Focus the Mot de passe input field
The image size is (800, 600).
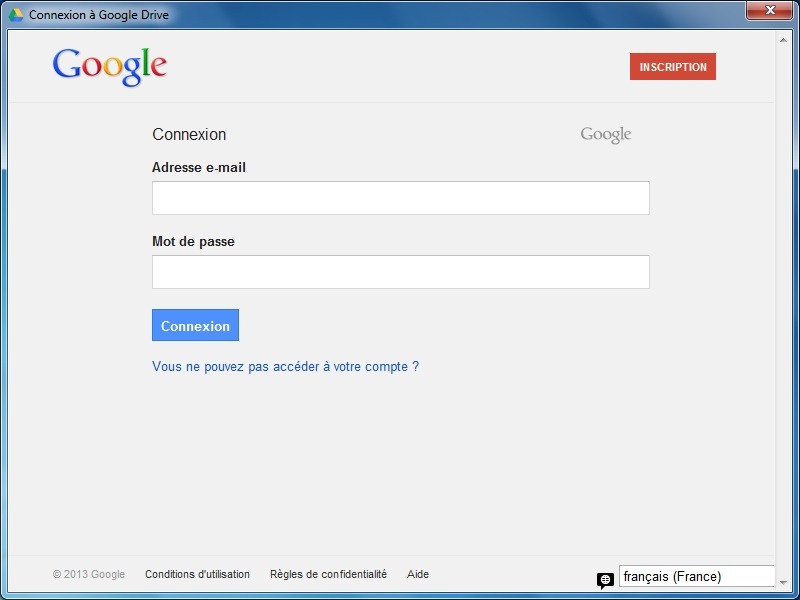pyautogui.click(x=400, y=272)
